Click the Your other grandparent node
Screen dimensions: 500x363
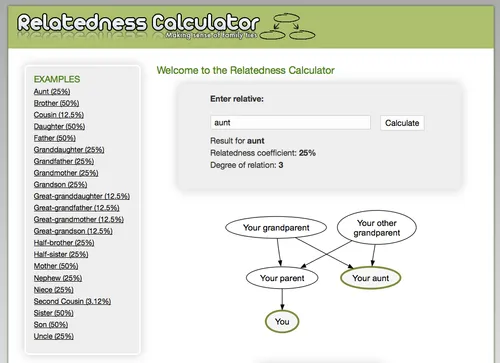tap(377, 228)
